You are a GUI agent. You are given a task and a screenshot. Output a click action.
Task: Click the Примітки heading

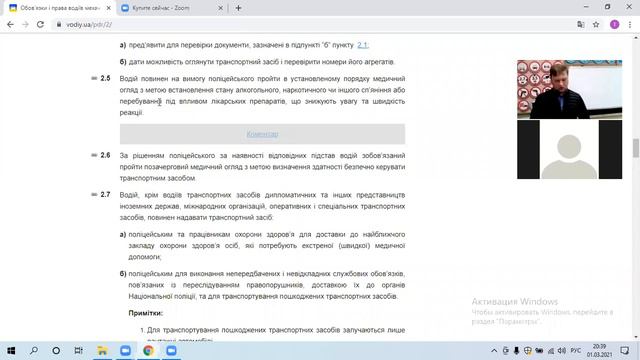[146, 313]
